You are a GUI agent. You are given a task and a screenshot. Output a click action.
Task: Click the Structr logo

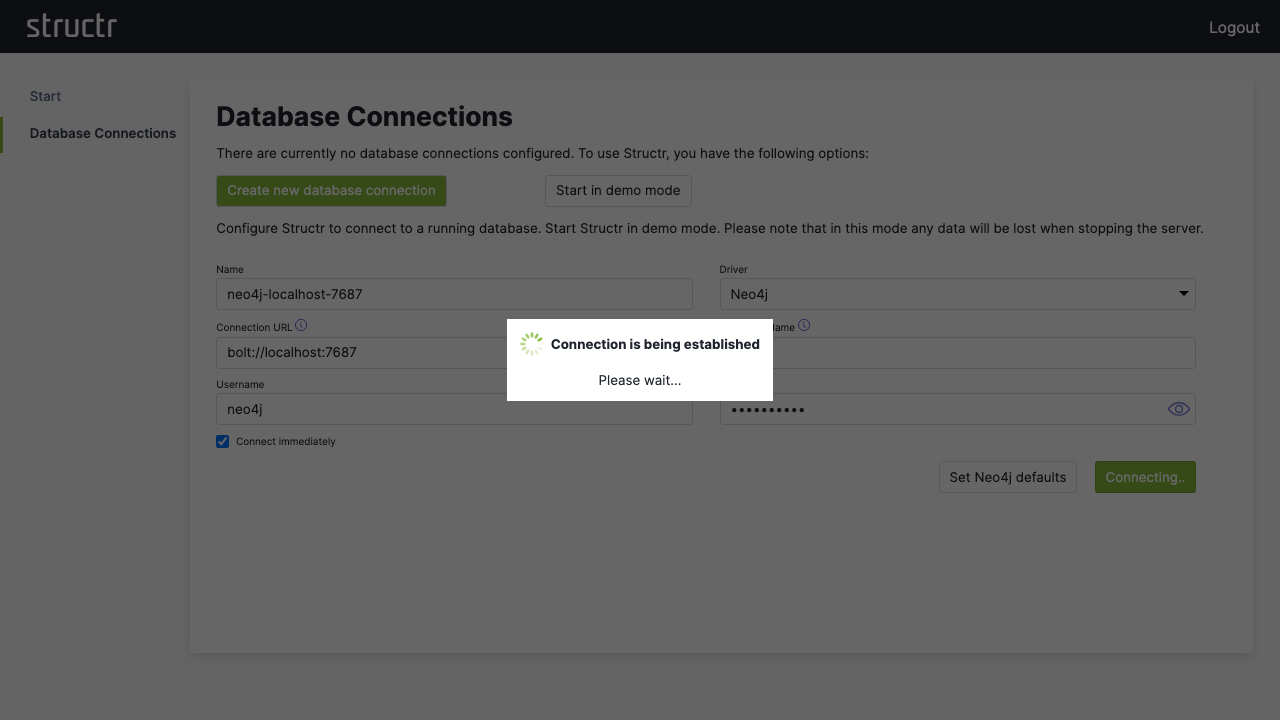(71, 26)
